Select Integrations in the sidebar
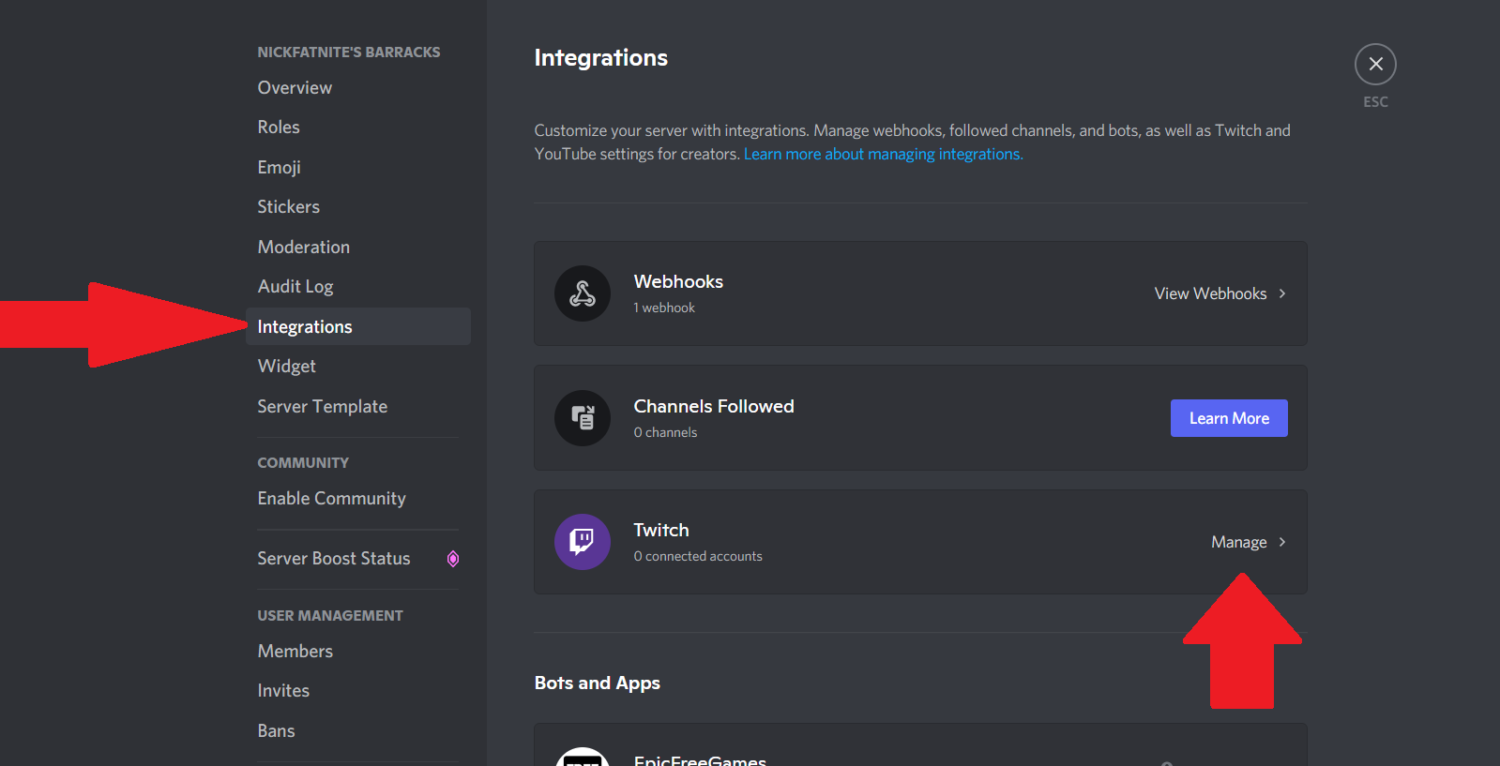1500x766 pixels. [358, 326]
